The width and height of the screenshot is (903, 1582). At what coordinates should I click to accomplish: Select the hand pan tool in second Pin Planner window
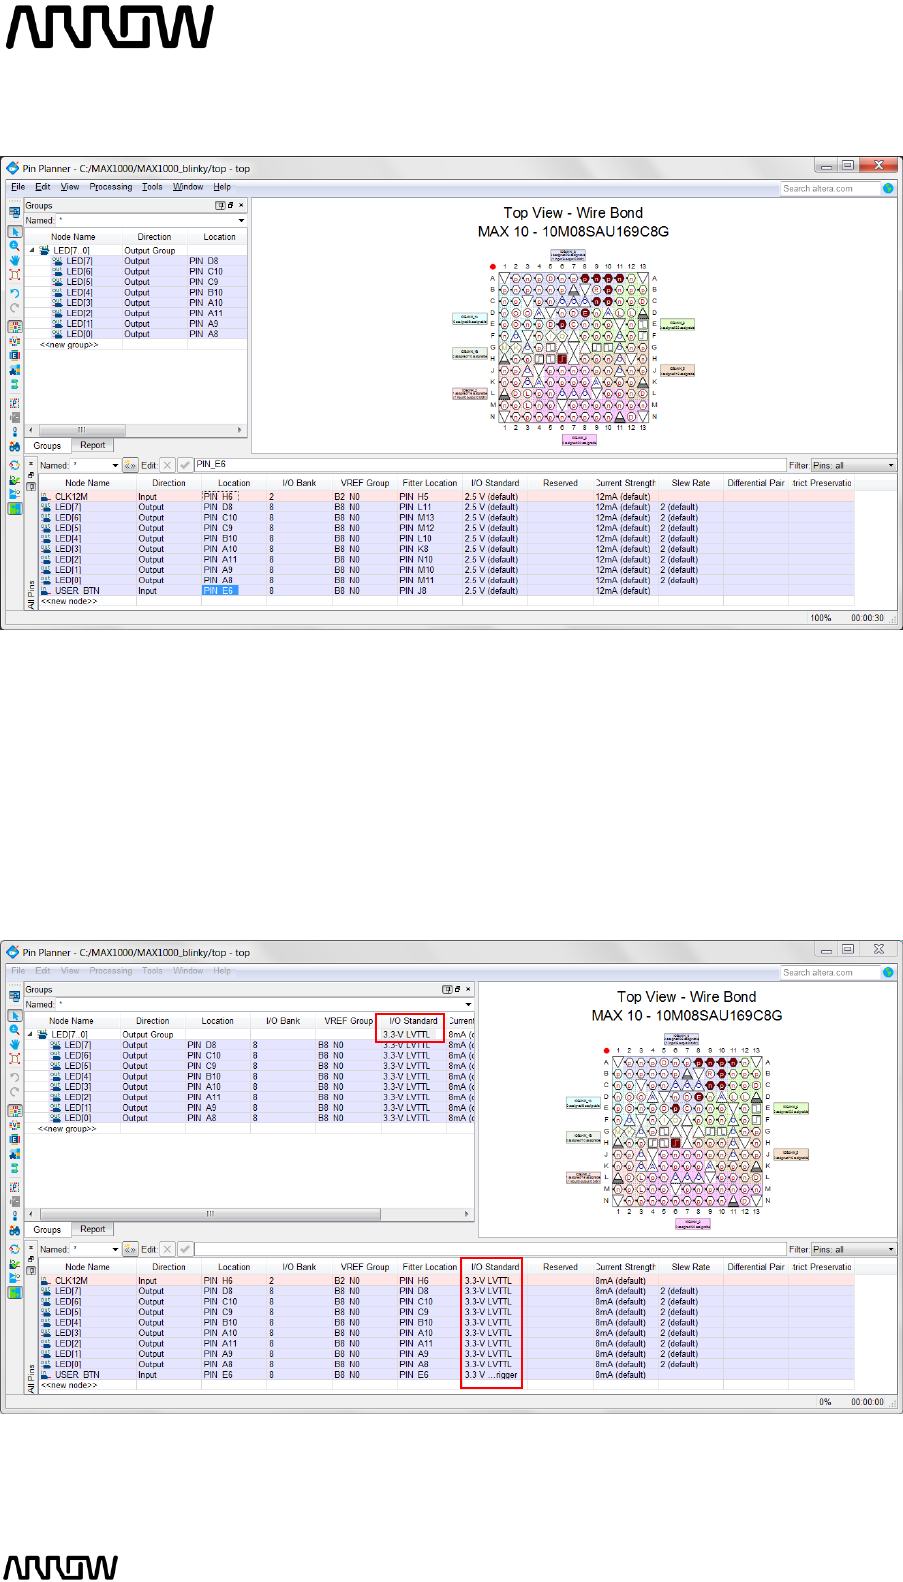[14, 1044]
